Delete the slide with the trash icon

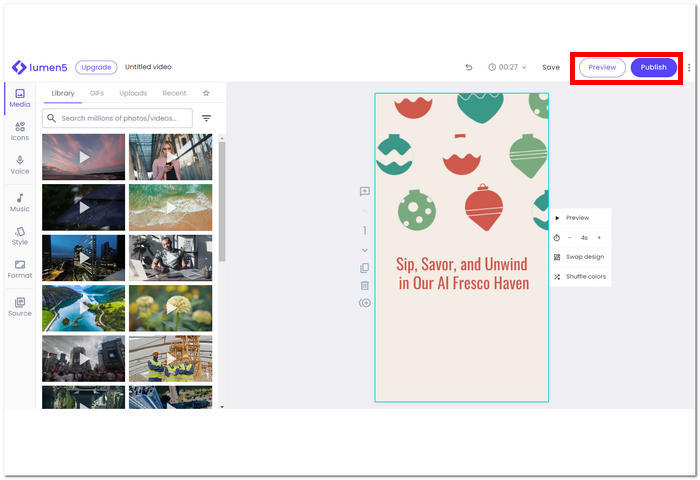point(365,285)
